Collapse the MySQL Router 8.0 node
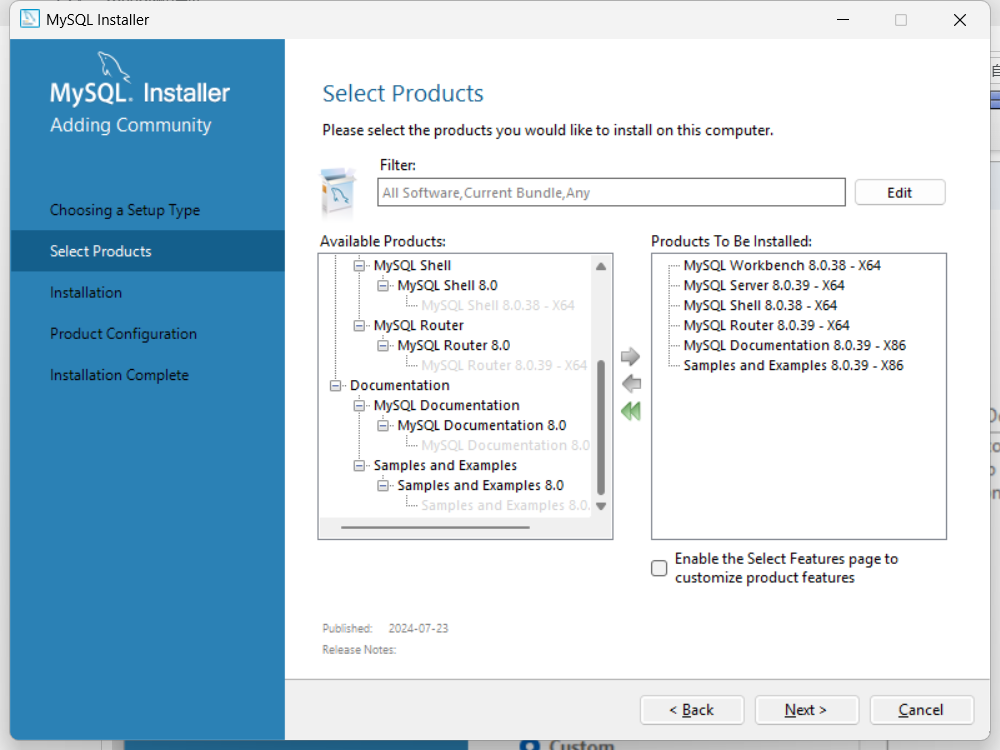1000x750 pixels. point(383,345)
